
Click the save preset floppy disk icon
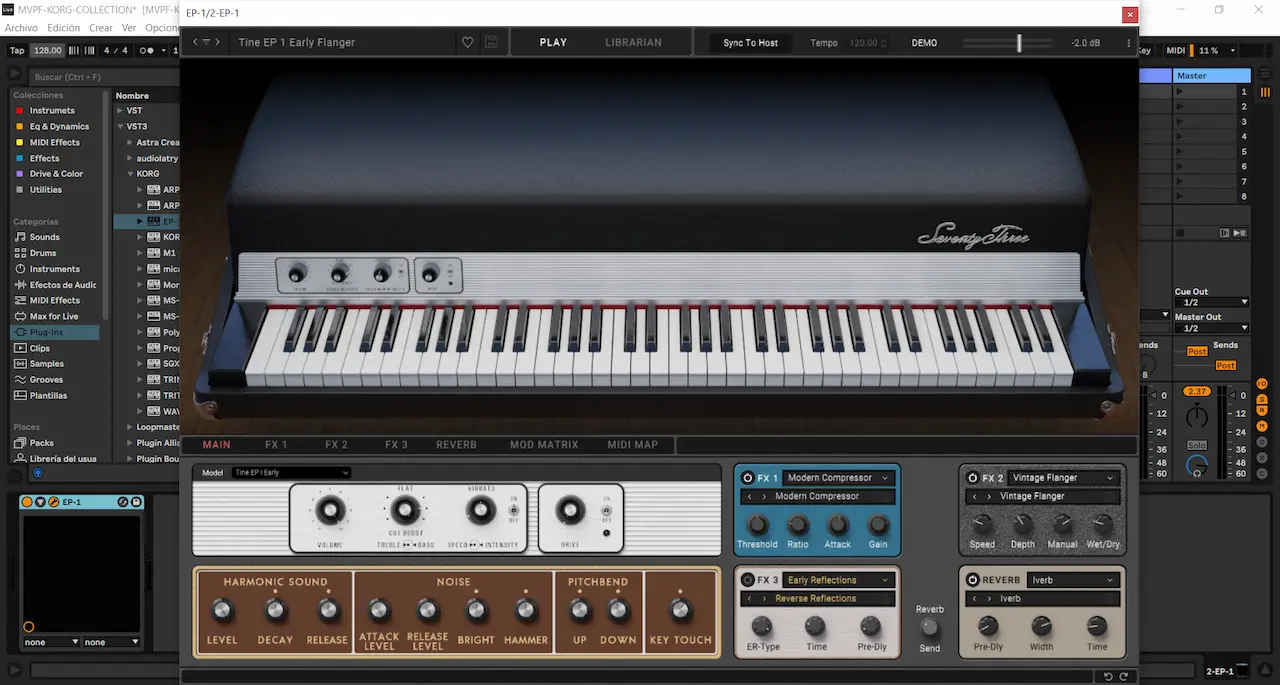pos(491,43)
